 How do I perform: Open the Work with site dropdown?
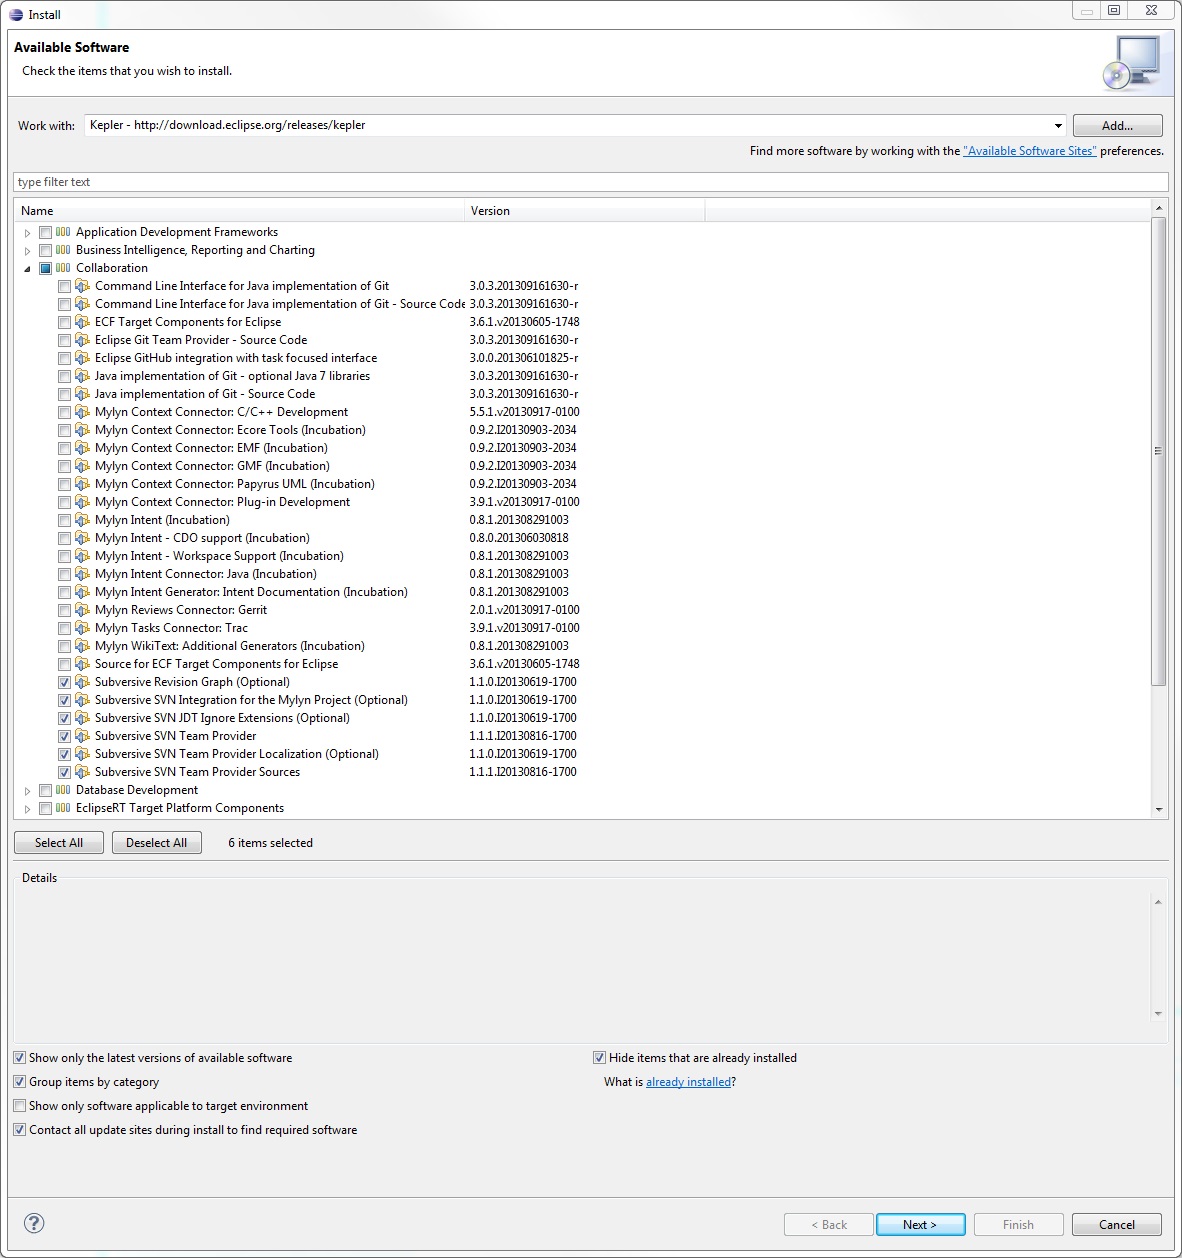[x=1058, y=126]
